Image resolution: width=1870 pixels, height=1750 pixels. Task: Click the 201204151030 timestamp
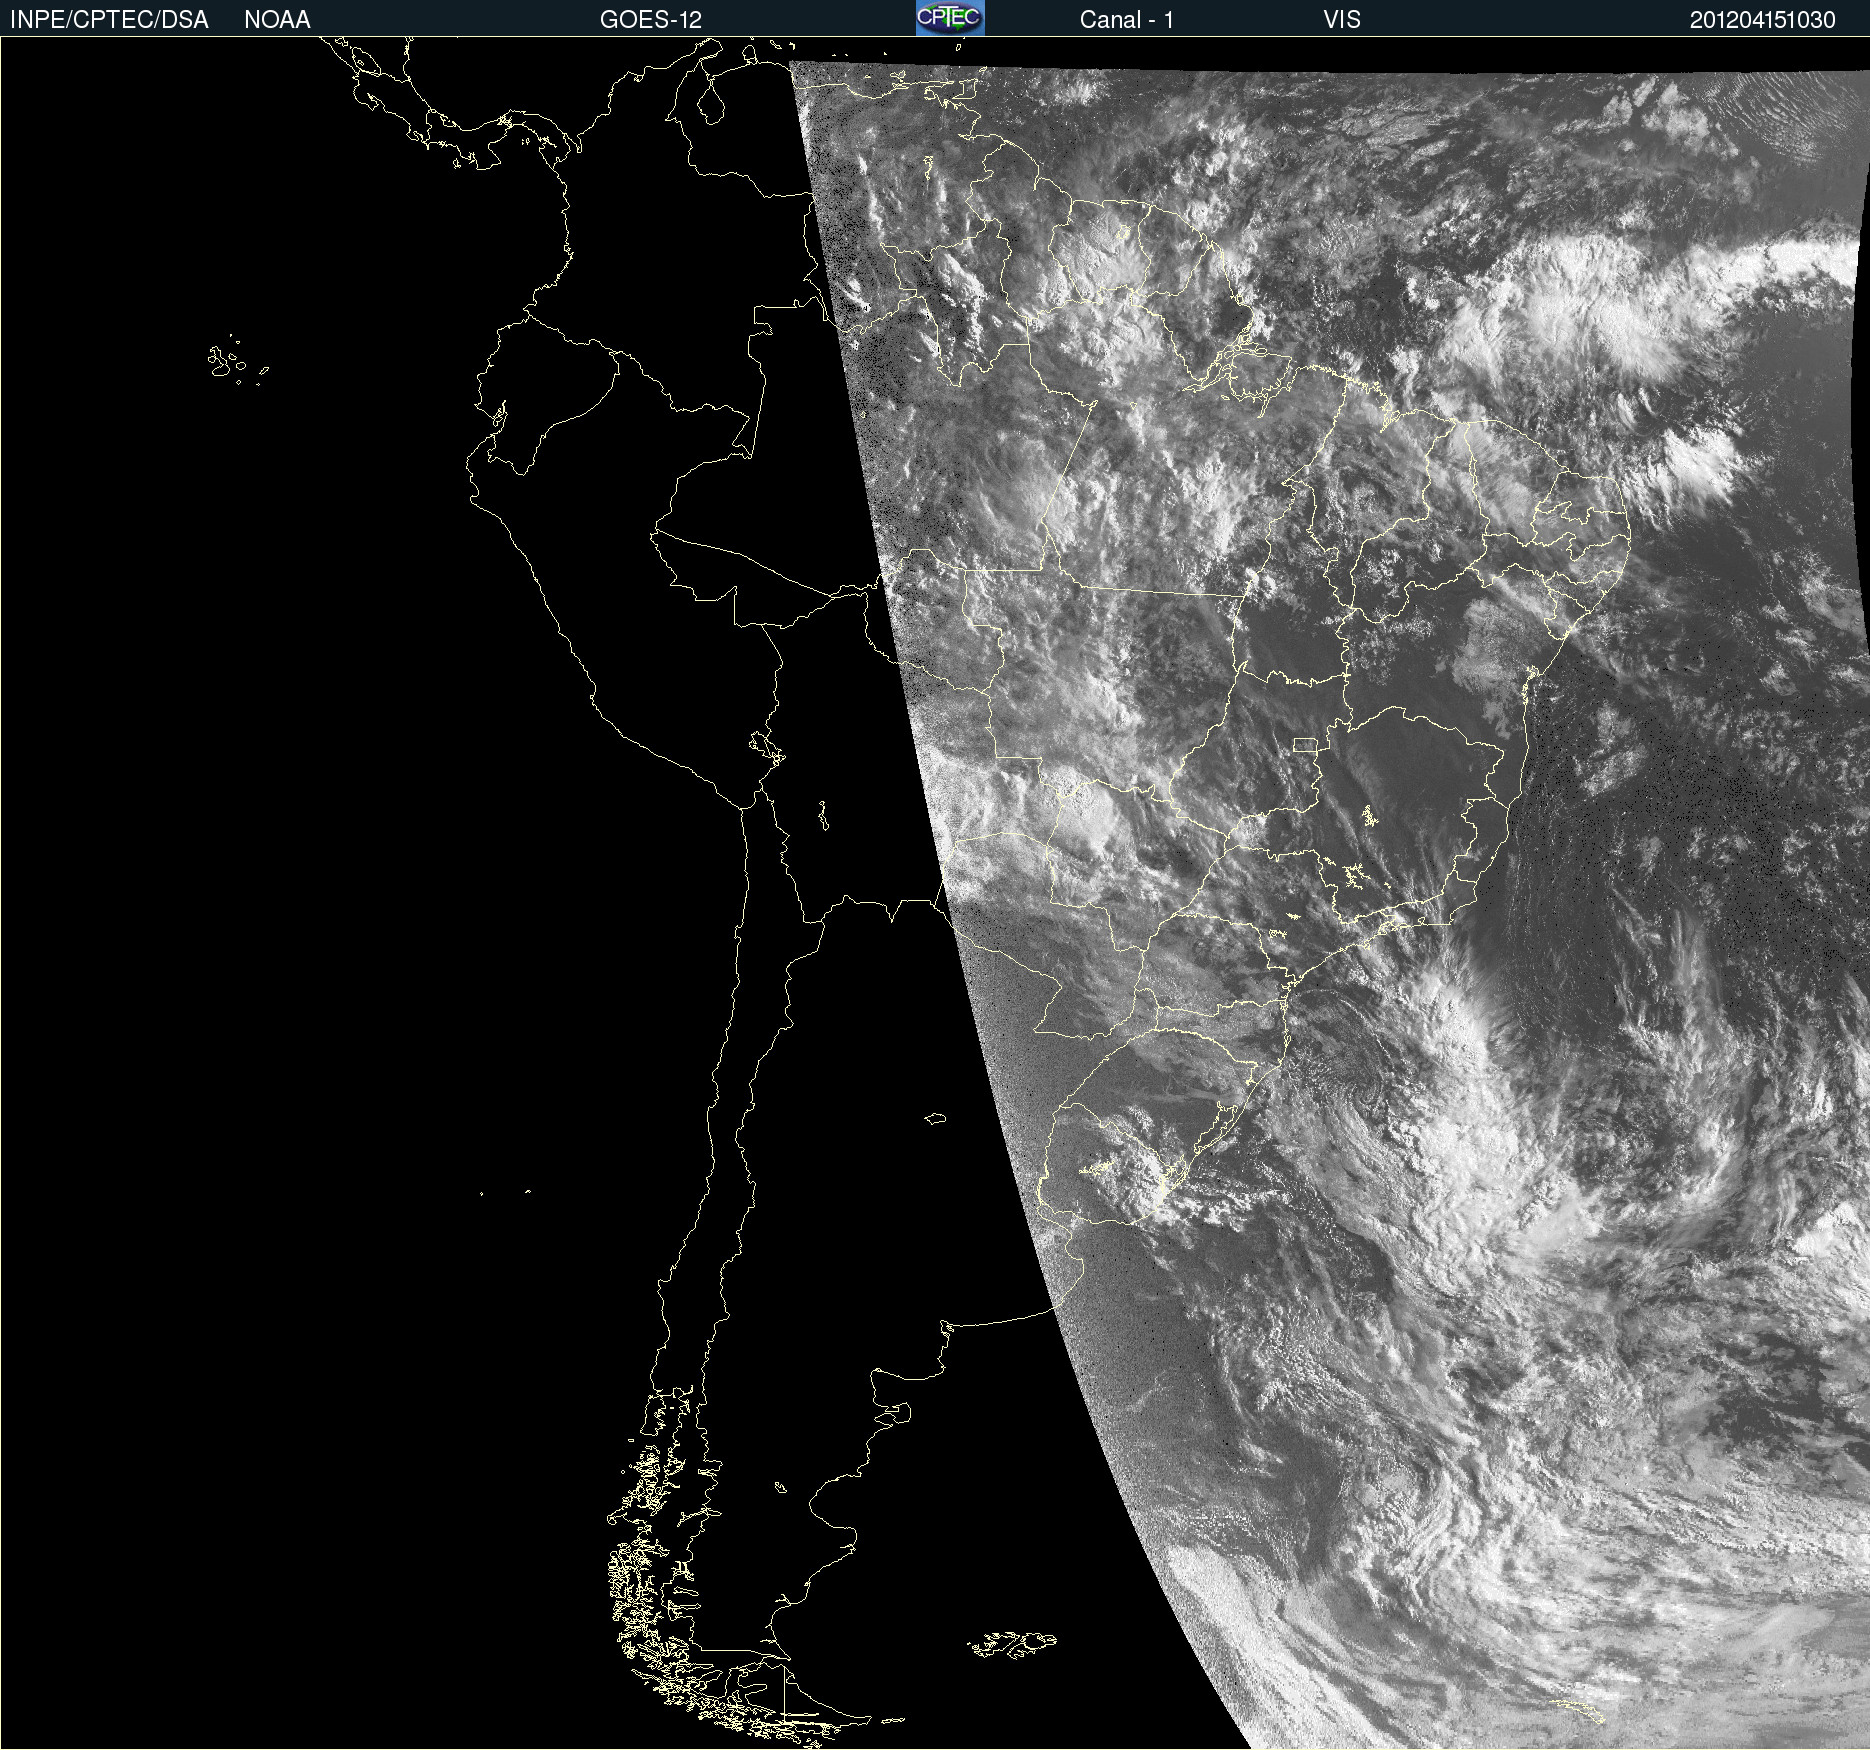1762,20
